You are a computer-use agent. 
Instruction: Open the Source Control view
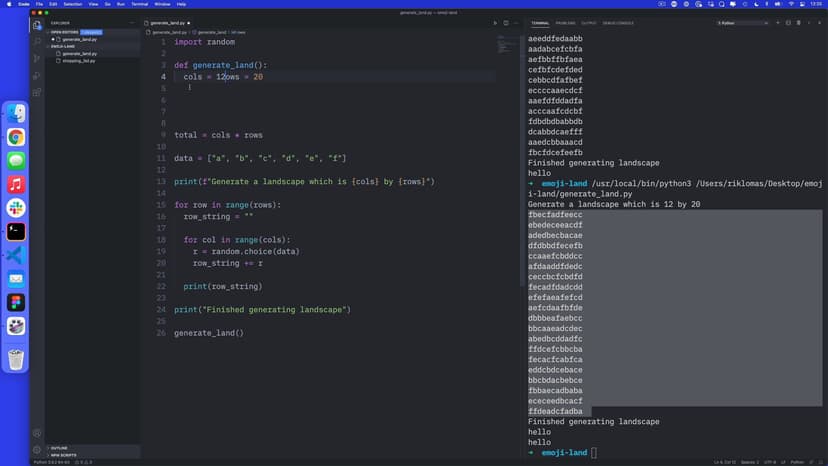click(x=37, y=59)
